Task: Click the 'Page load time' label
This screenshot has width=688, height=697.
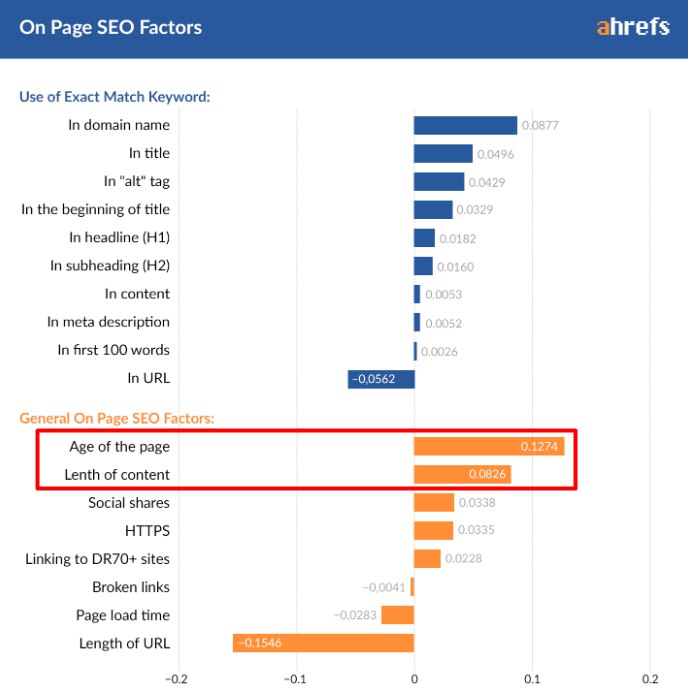Action: point(123,615)
